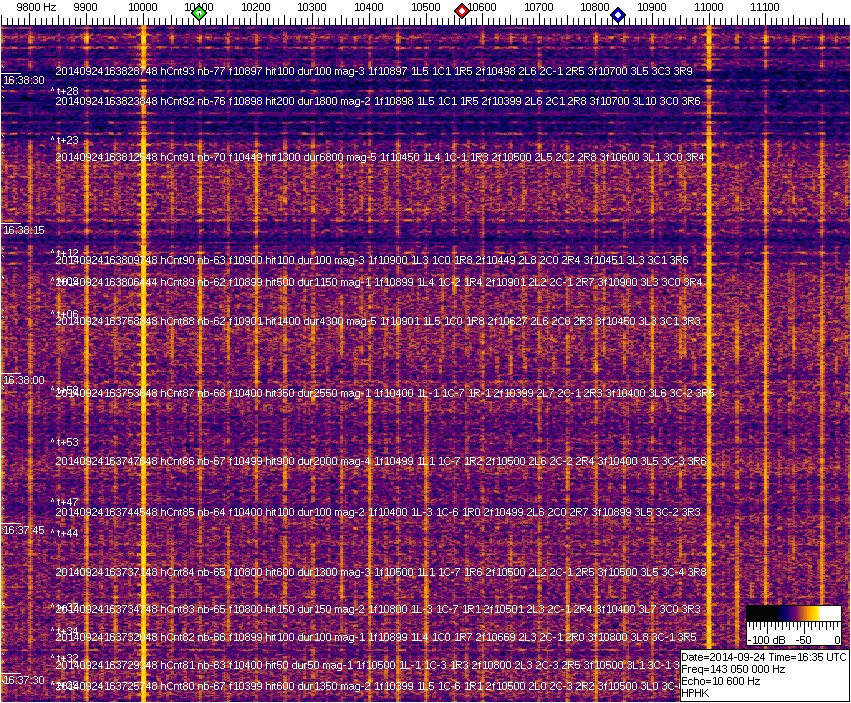851x703 pixels.
Task: Click the red diamond frequency marker
Action: pos(462,11)
